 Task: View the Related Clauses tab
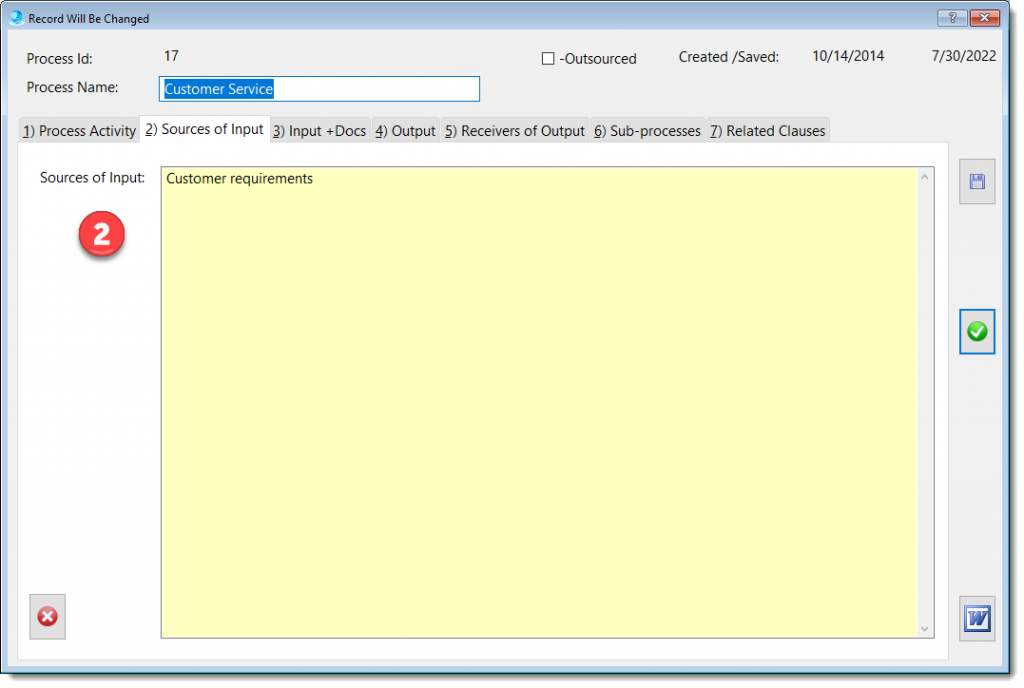tap(768, 131)
